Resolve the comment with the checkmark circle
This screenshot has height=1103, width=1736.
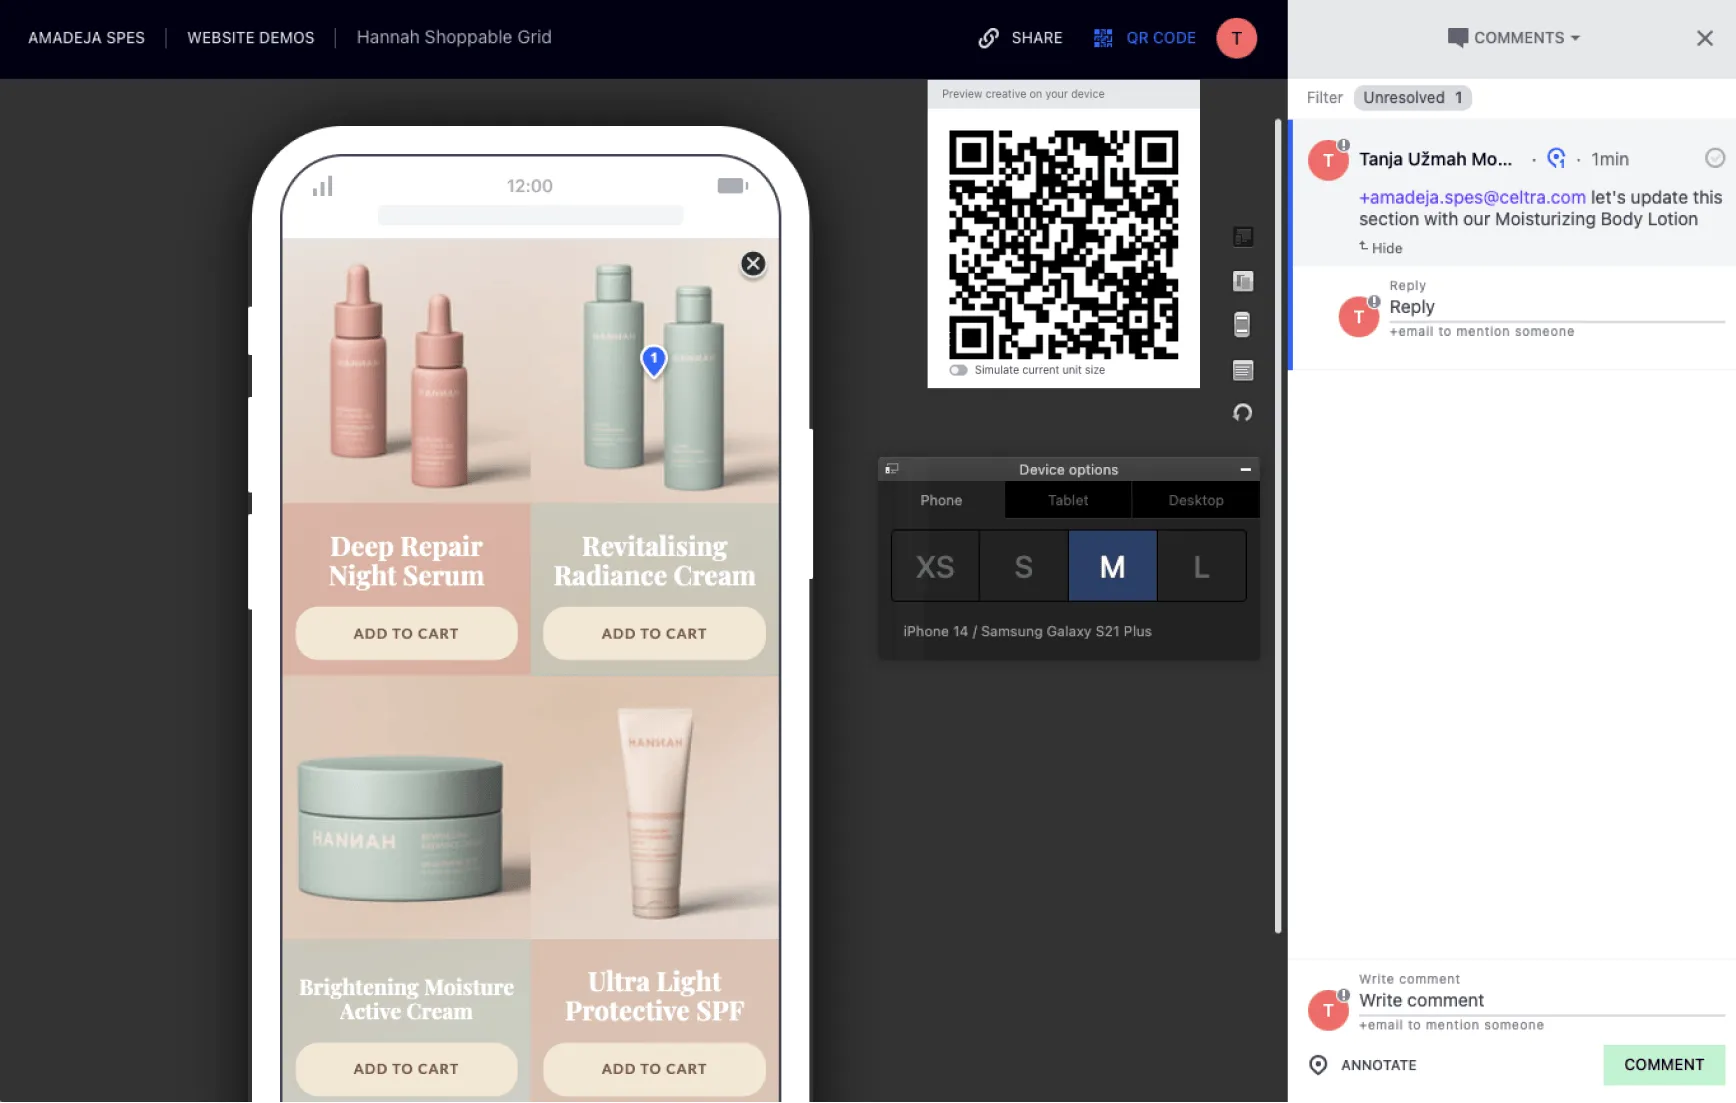[x=1714, y=158]
